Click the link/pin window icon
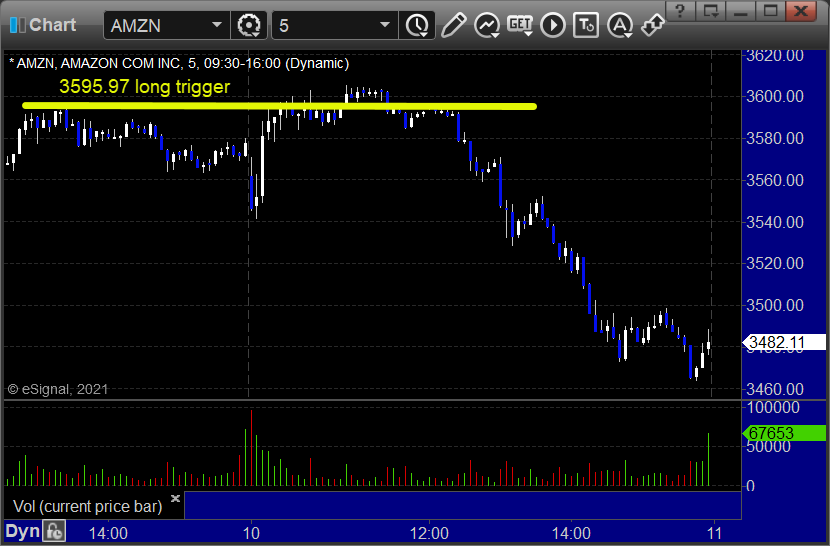This screenshot has width=830, height=546. click(653, 25)
